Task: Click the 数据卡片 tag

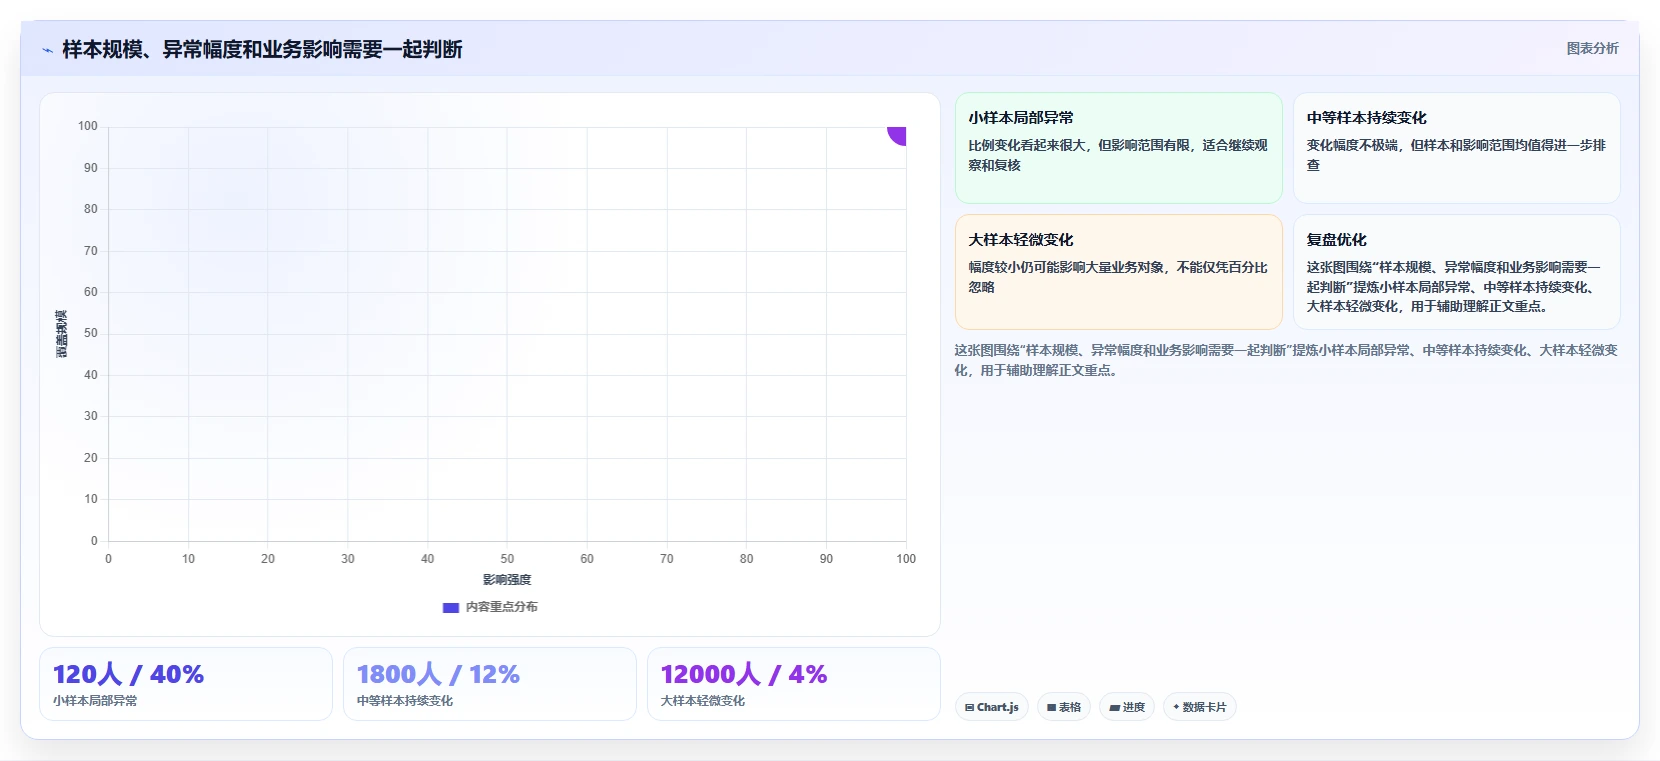Action: [x=1200, y=707]
